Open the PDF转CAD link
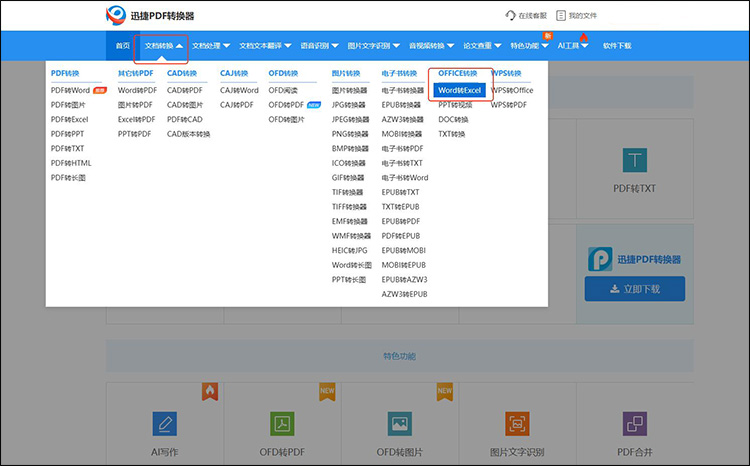The width and height of the screenshot is (750, 466). (x=185, y=119)
